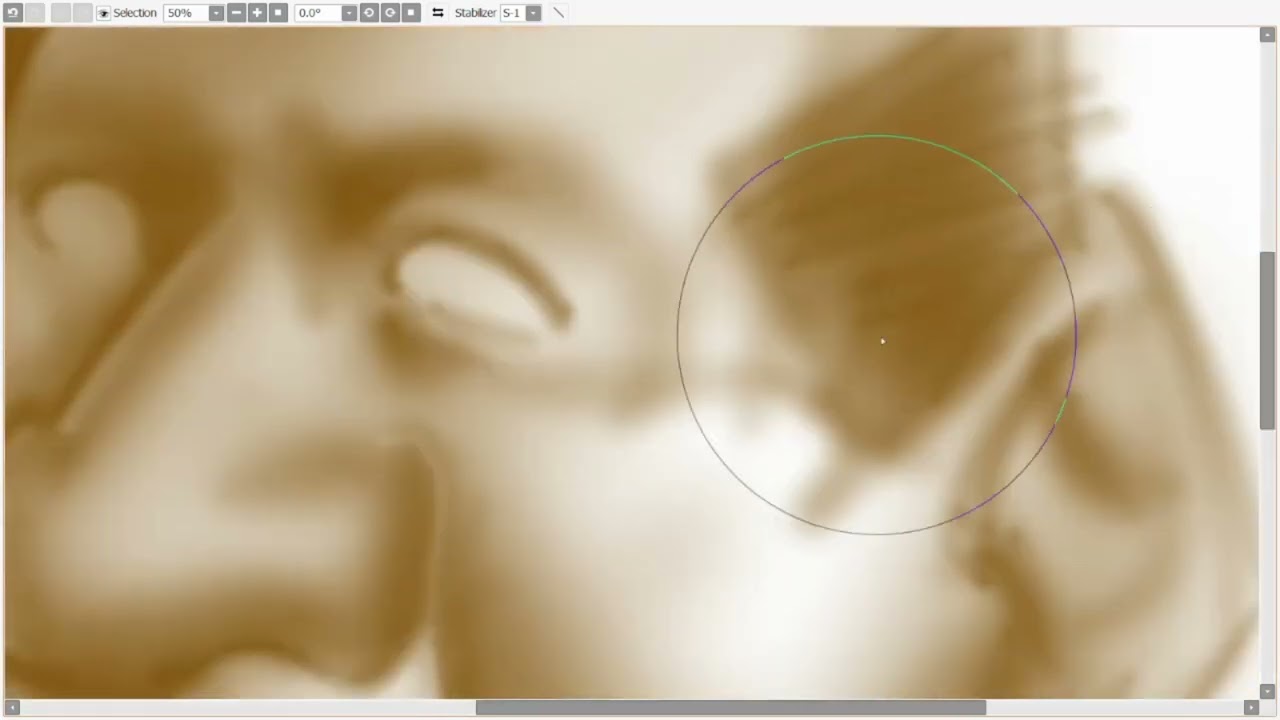Flip canvas horizontally with arrows icon
This screenshot has height=720, width=1280.
[x=438, y=13]
